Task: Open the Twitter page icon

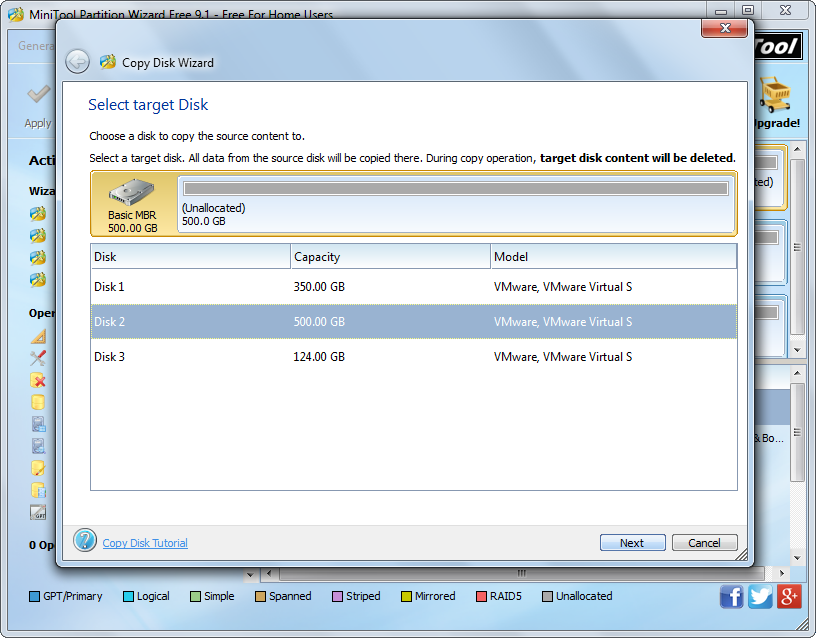Action: [760, 596]
